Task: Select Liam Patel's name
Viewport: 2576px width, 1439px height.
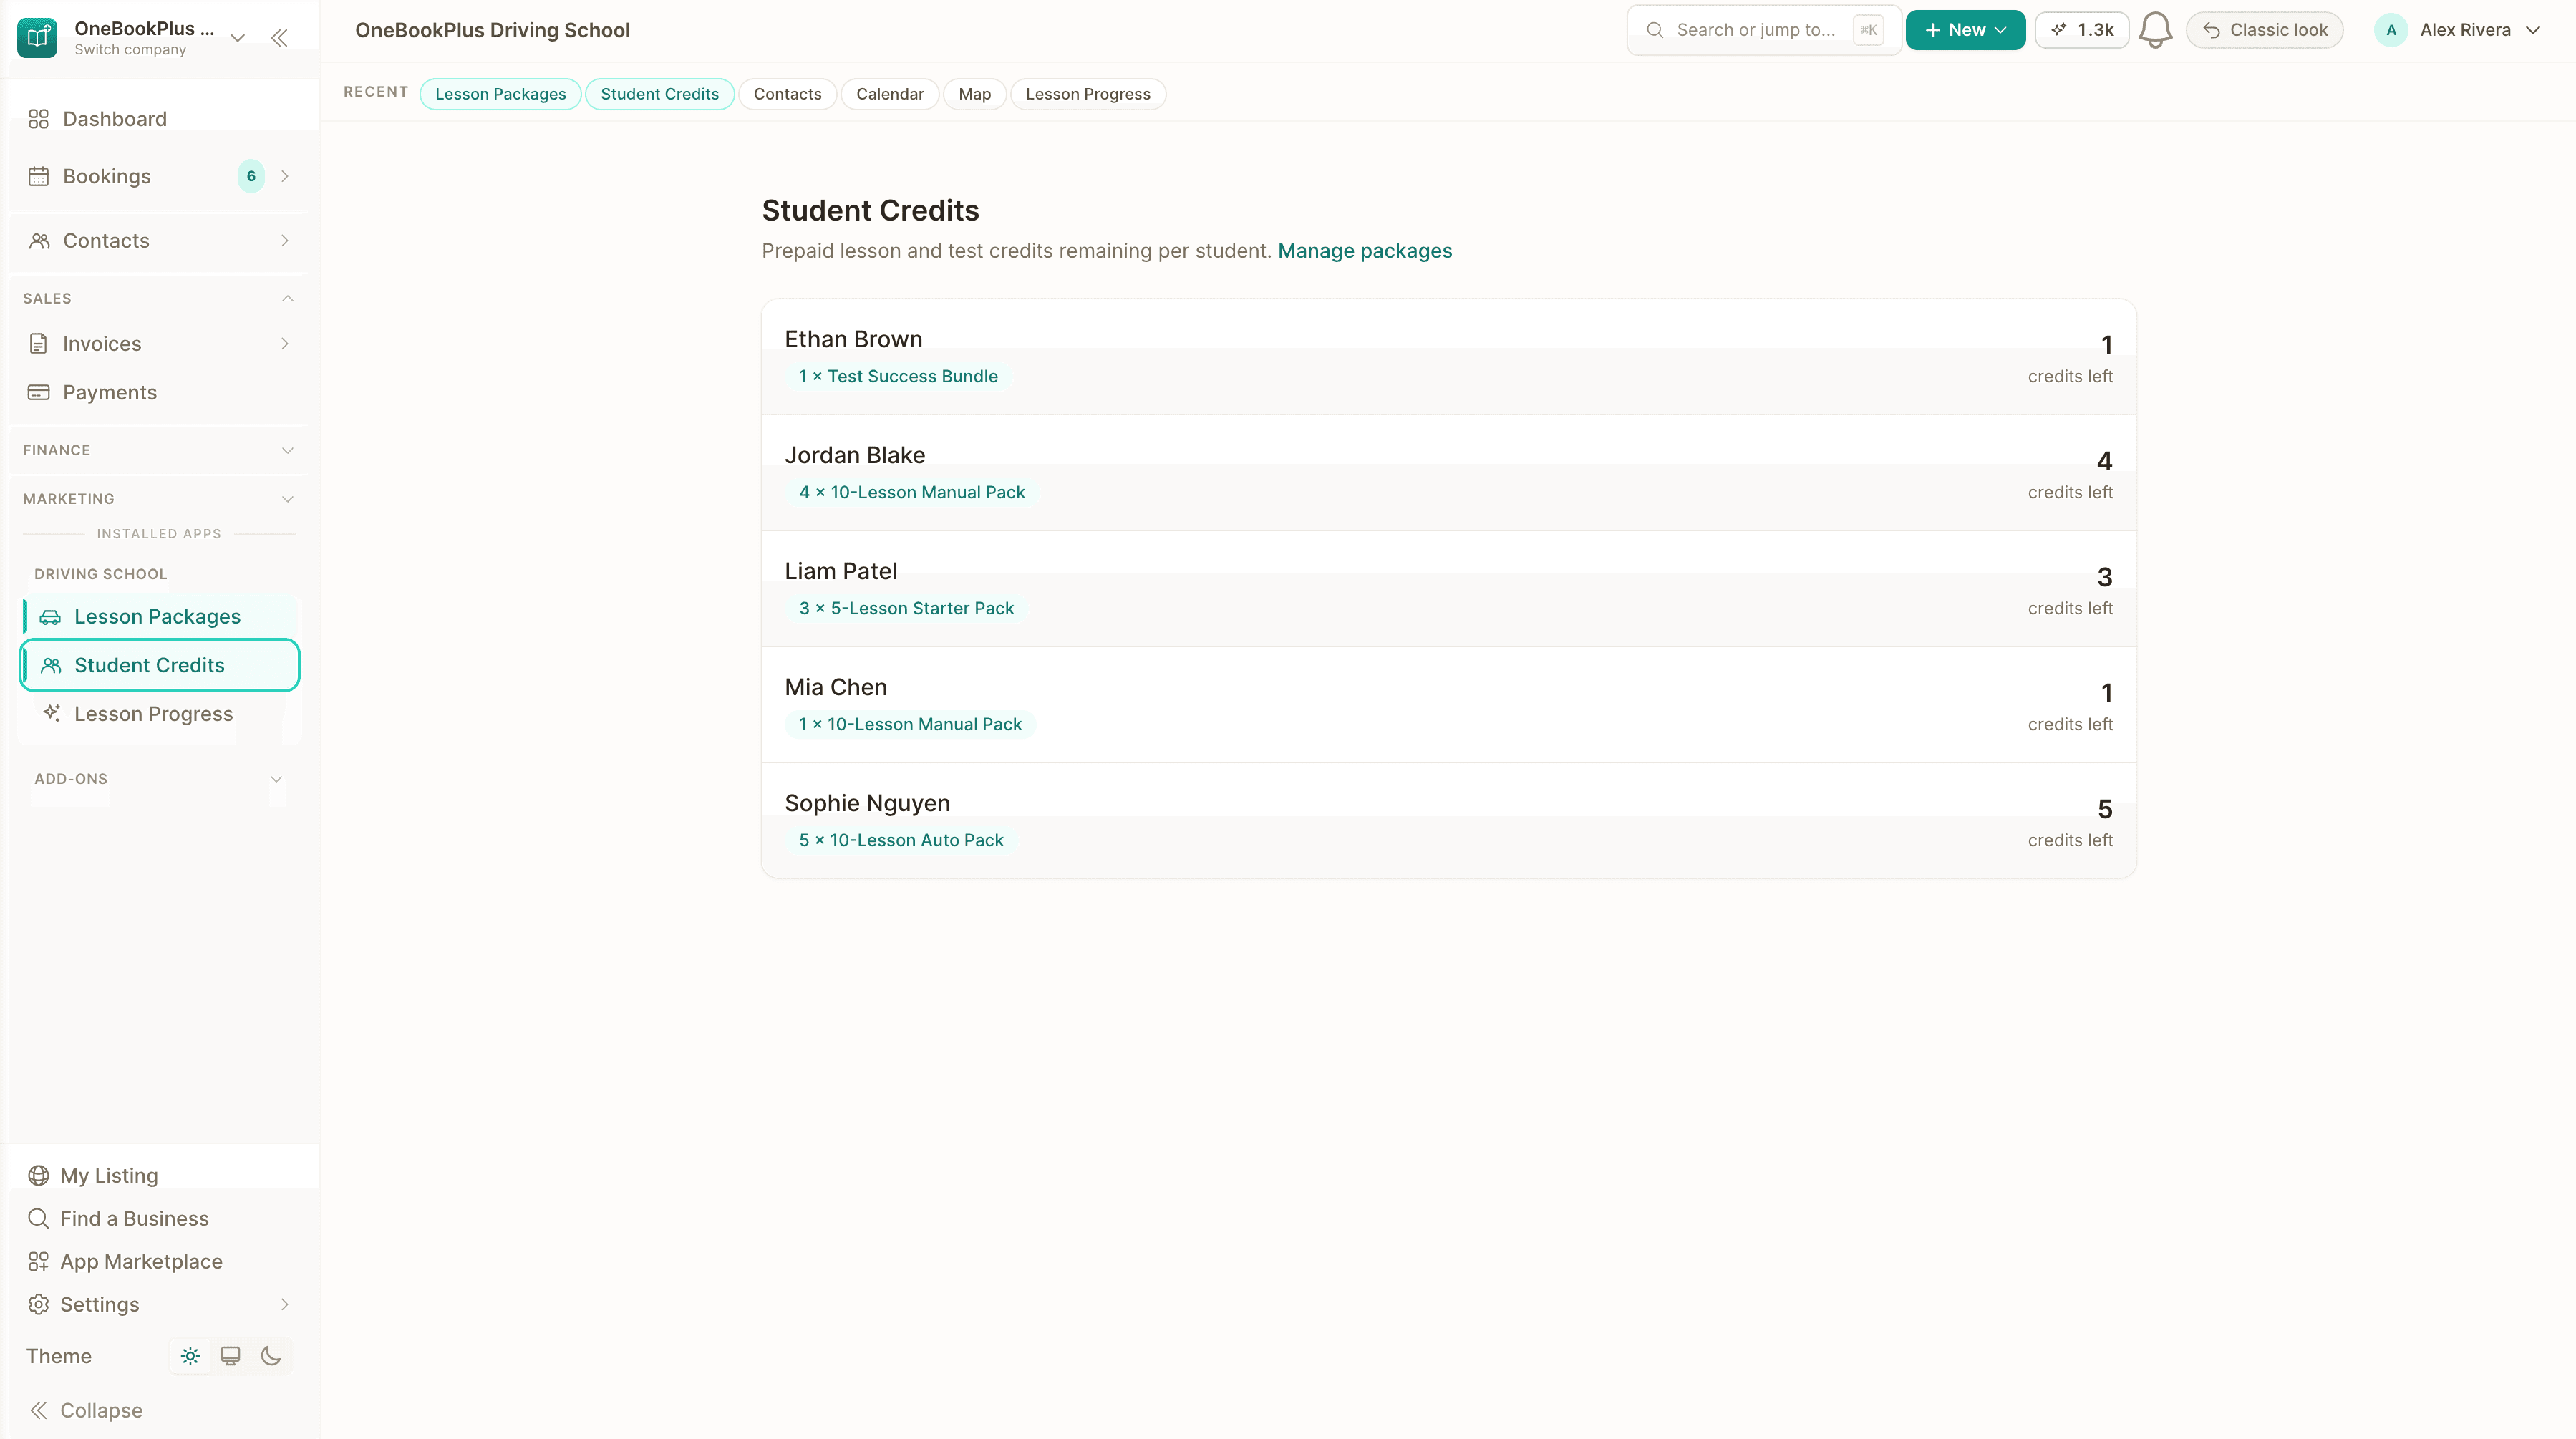Action: (840, 572)
